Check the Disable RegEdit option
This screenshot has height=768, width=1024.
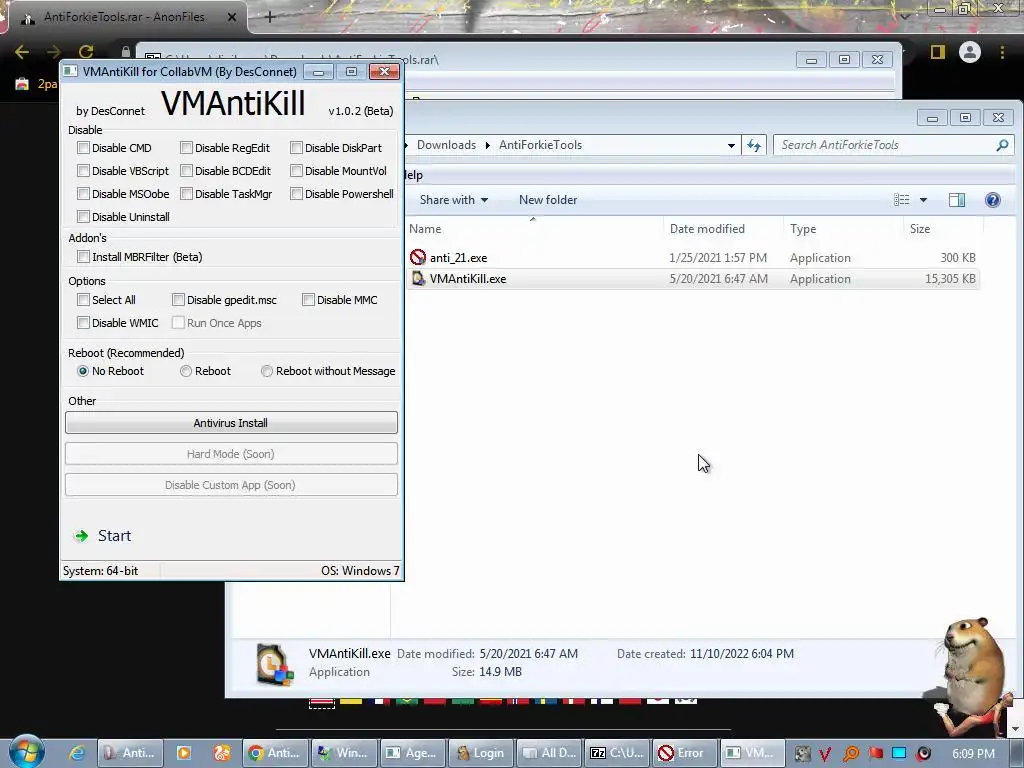click(186, 148)
